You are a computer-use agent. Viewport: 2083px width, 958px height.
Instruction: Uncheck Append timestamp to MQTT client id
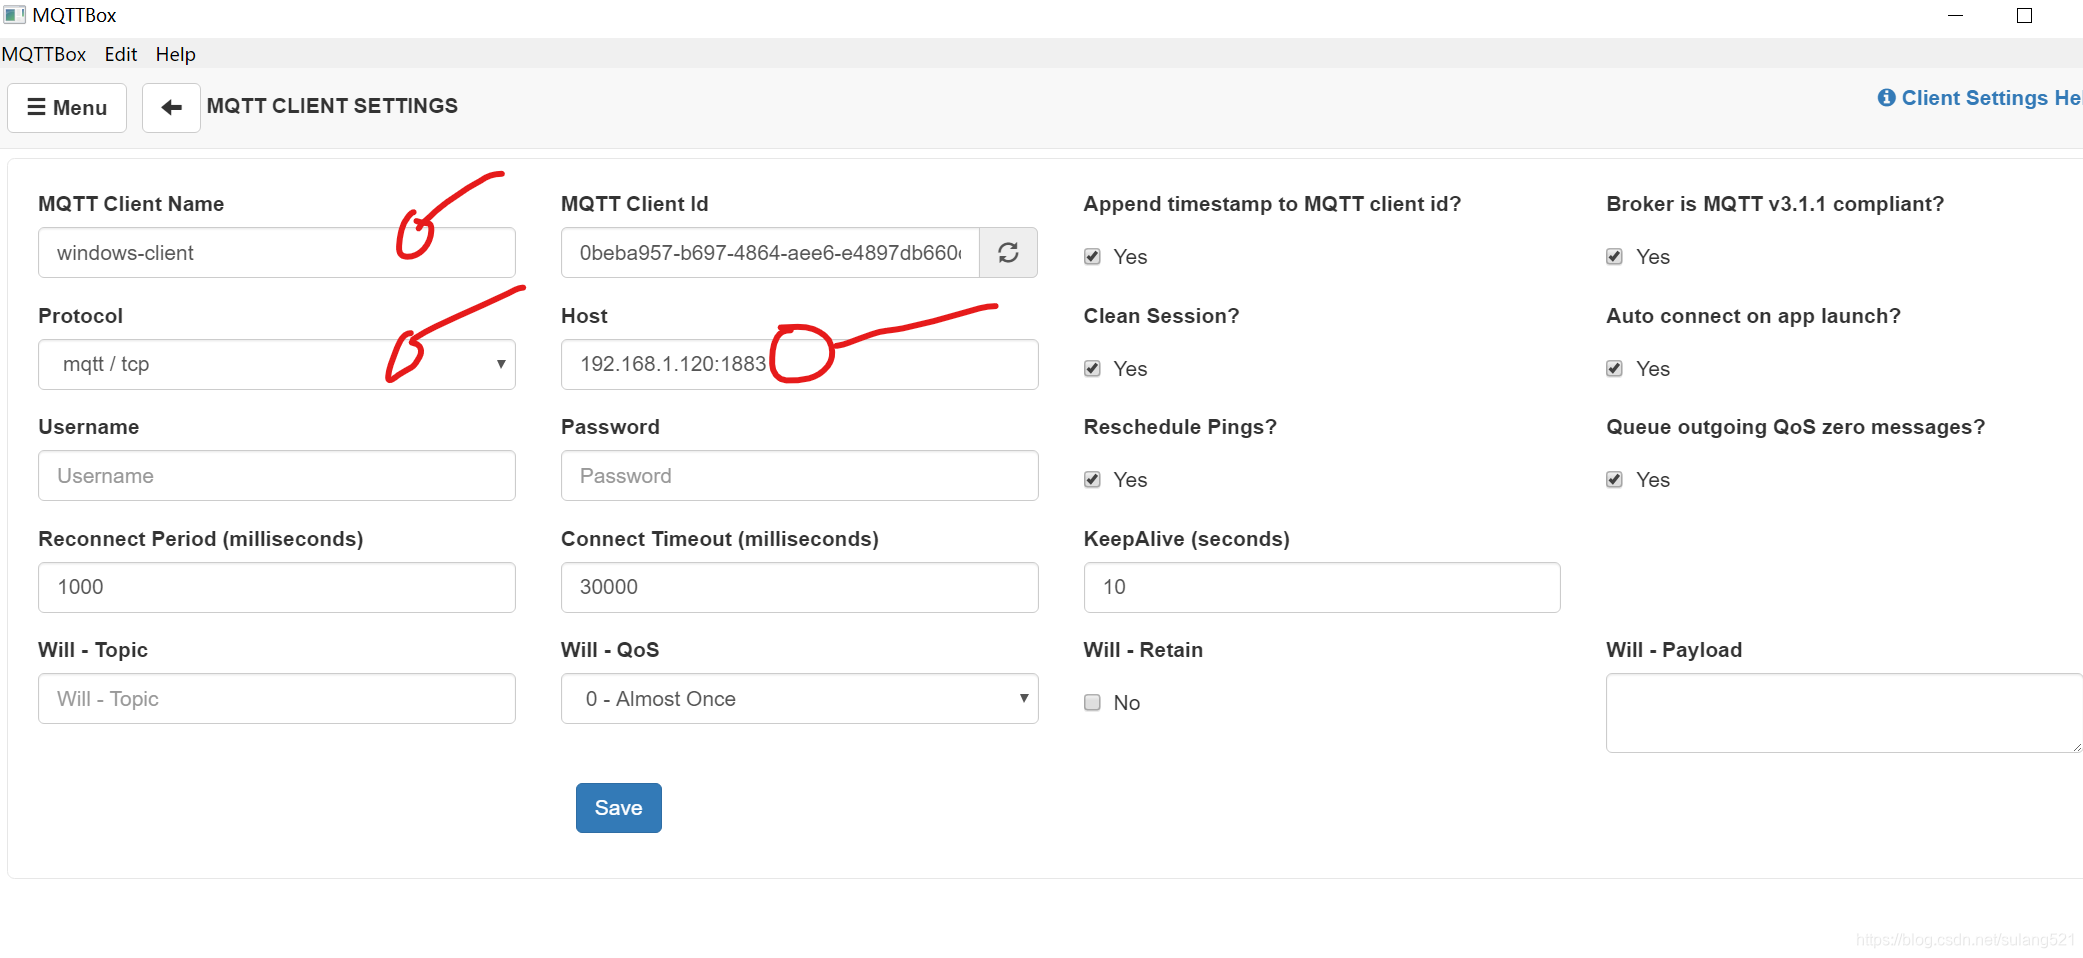pos(1092,257)
